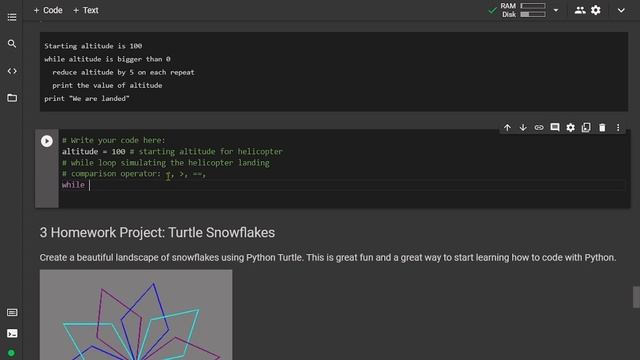640x360 pixels.
Task: Open the cell editor settings gear
Action: pyautogui.click(x=571, y=128)
